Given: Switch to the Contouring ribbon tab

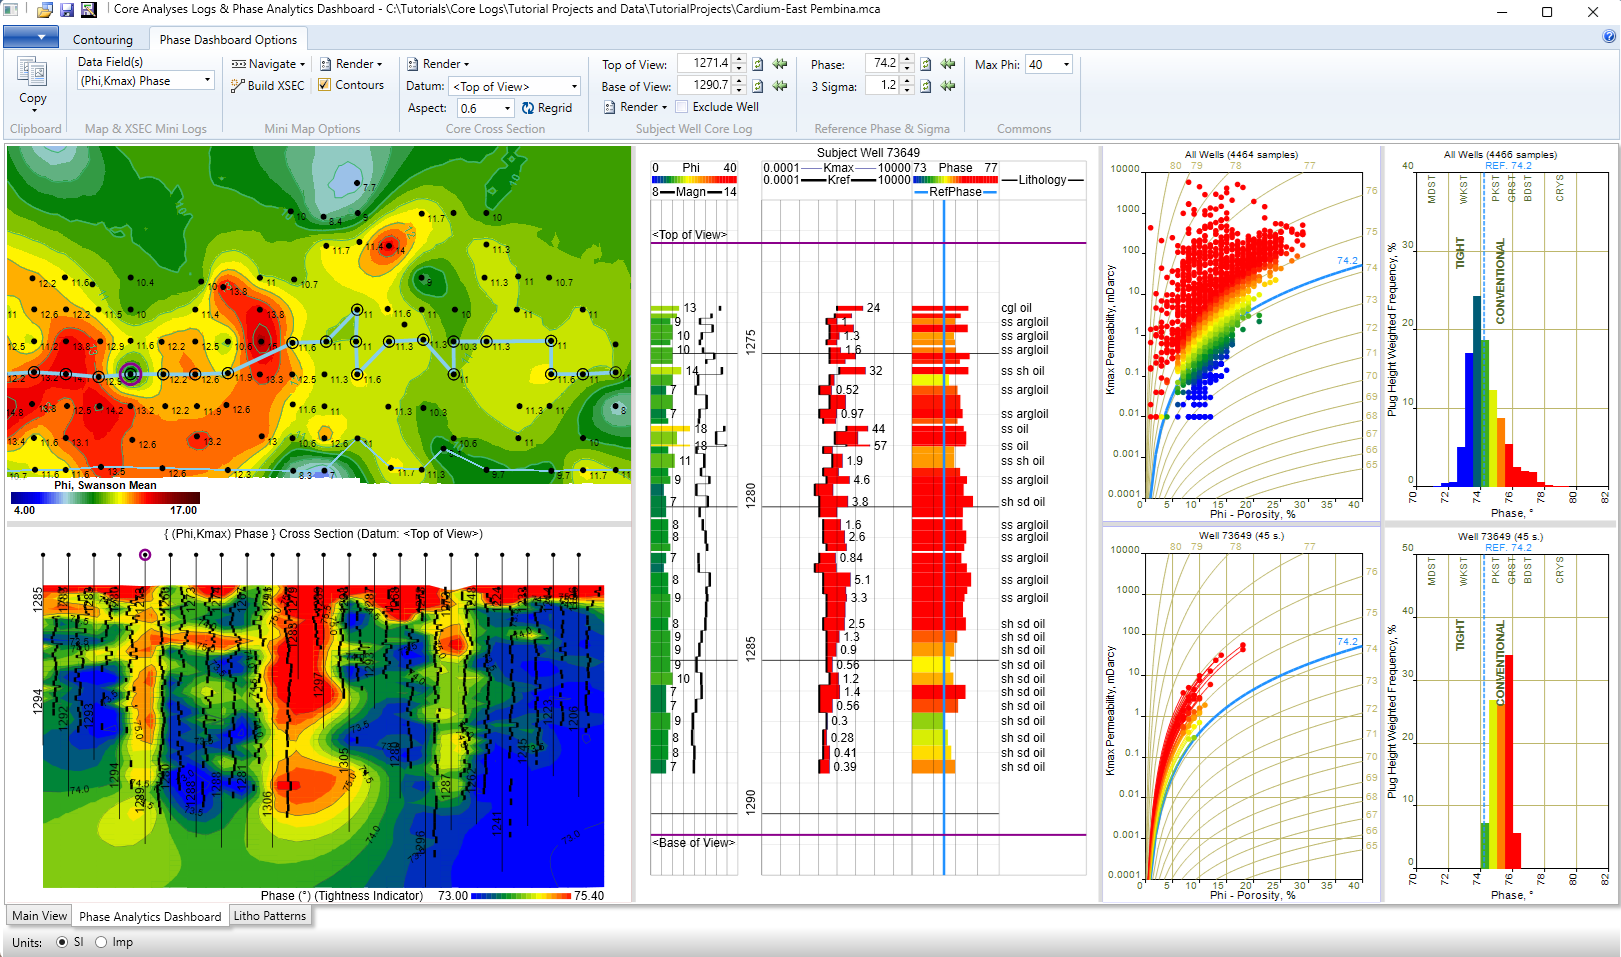Looking at the screenshot, I should point(103,40).
